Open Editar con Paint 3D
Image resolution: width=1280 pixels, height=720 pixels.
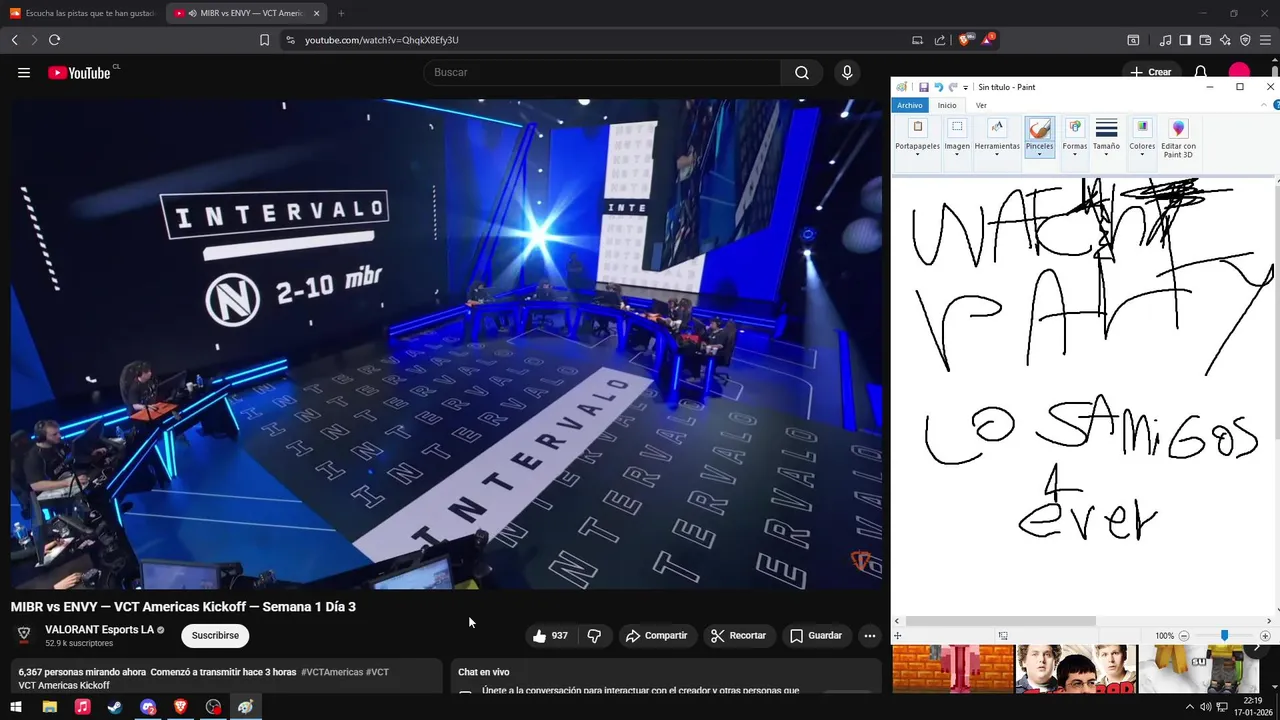coord(1178,137)
